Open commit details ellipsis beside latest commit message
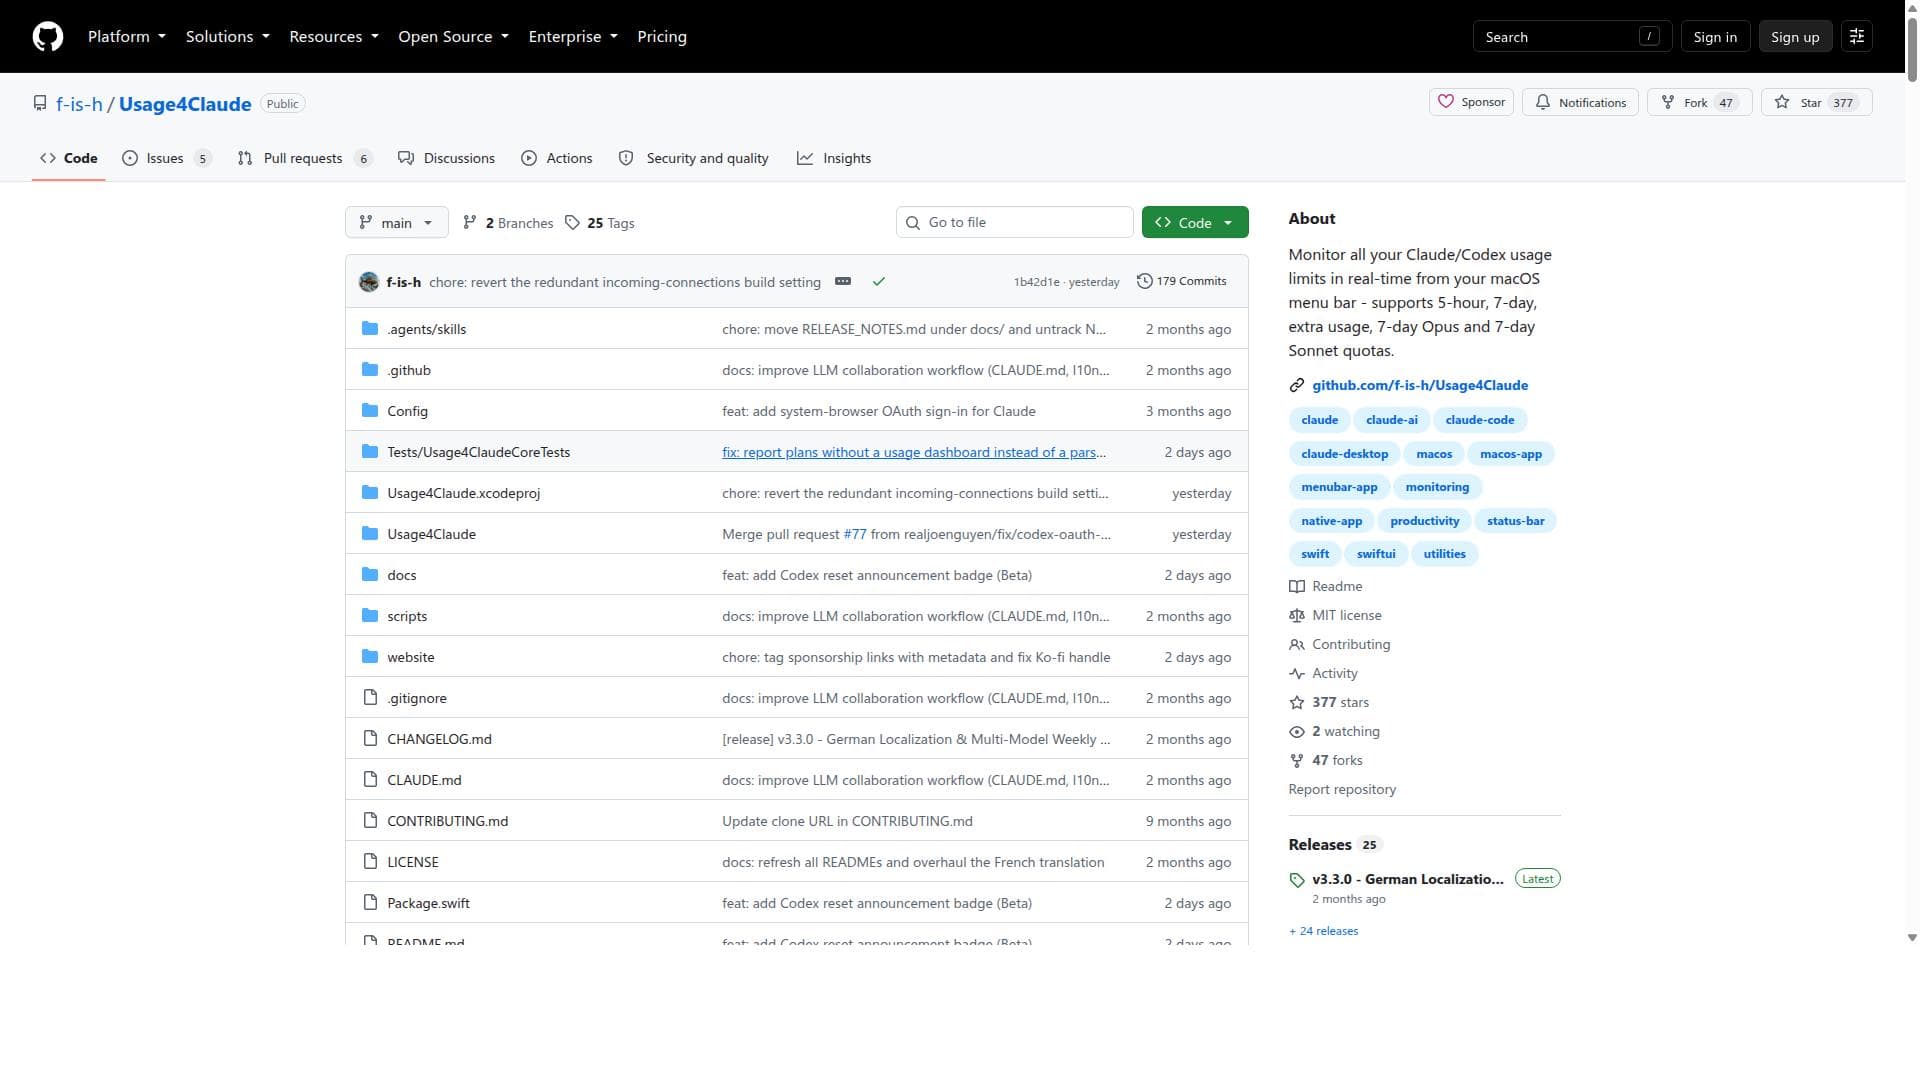The height and width of the screenshot is (1080, 1920). coord(843,282)
